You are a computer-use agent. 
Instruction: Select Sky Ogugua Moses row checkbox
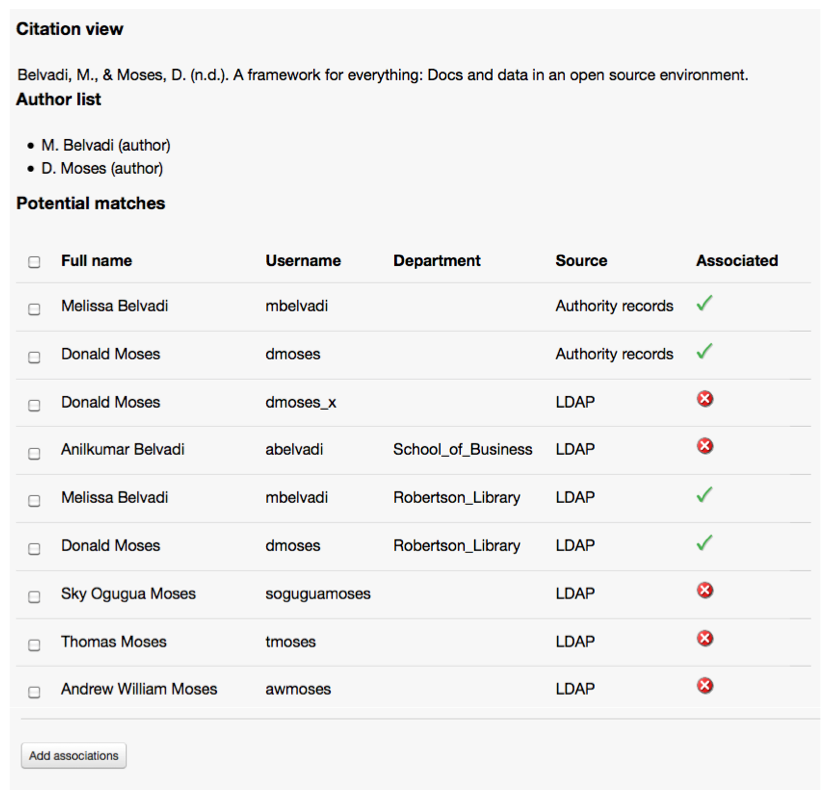tap(34, 597)
